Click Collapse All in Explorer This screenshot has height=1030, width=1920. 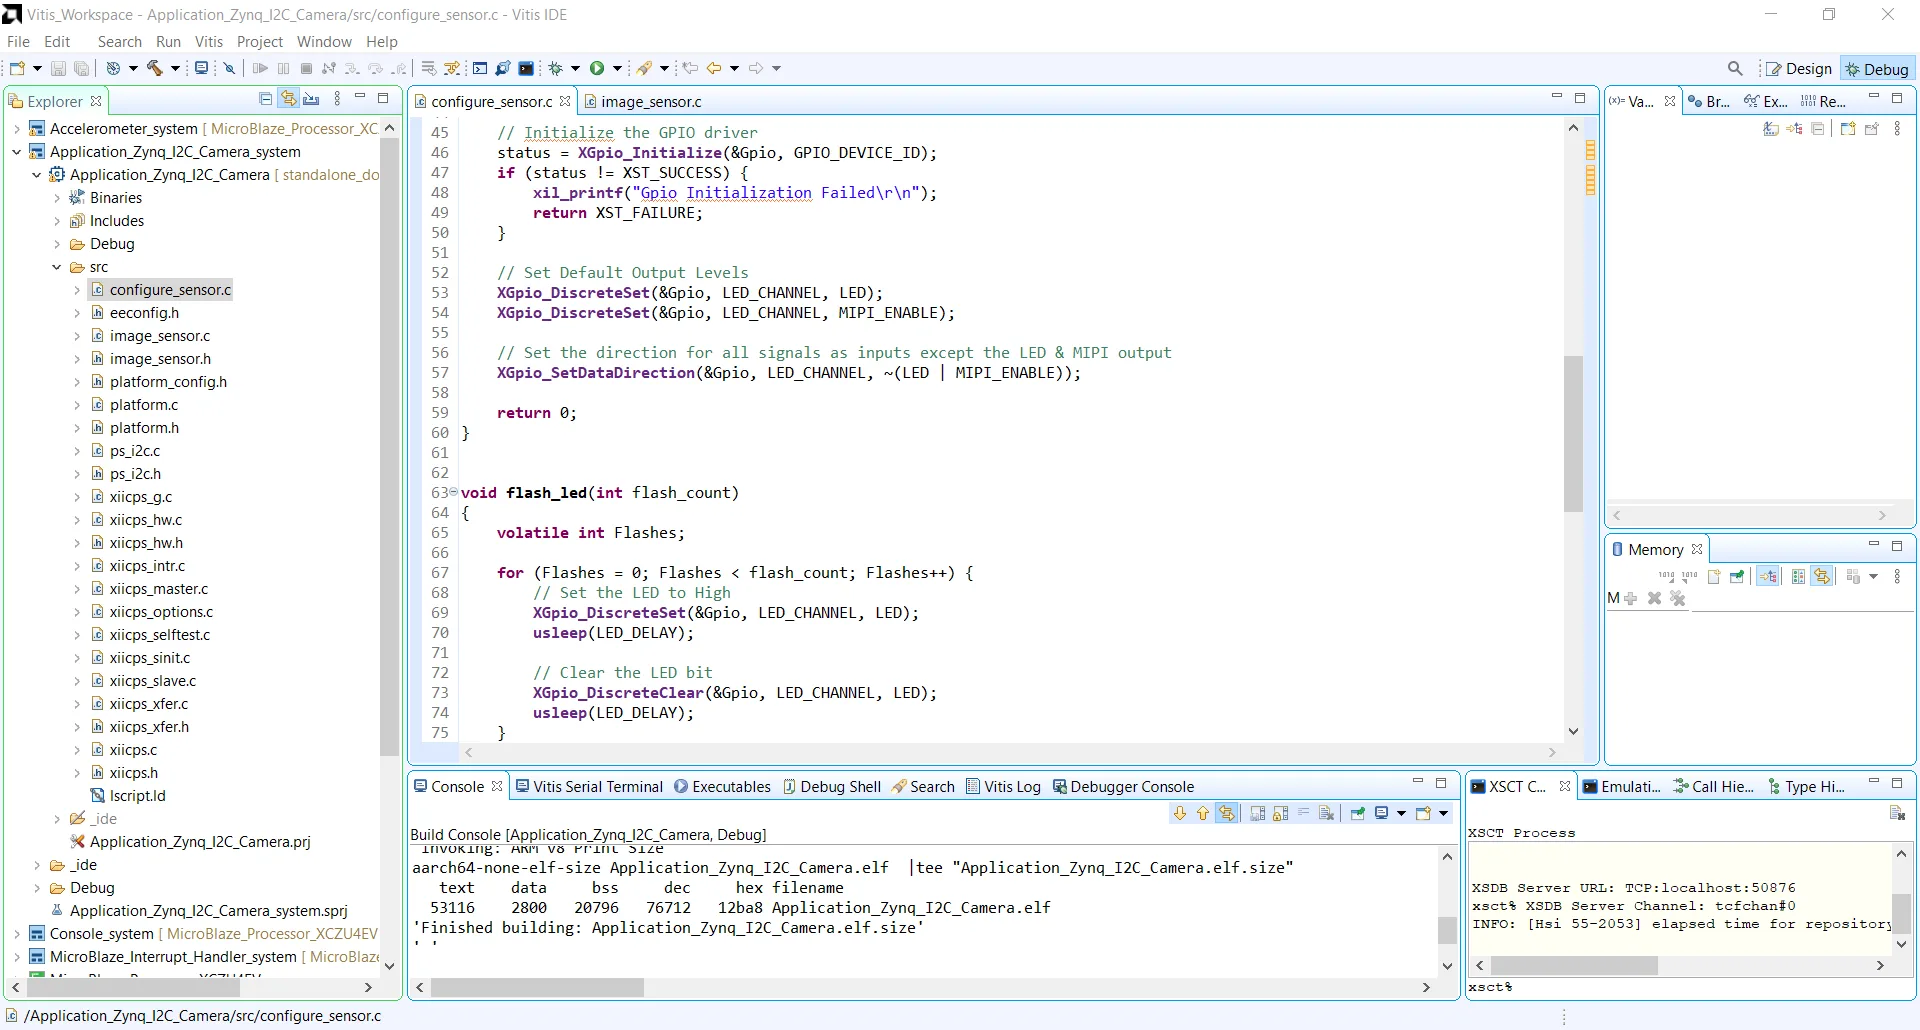pyautogui.click(x=265, y=99)
